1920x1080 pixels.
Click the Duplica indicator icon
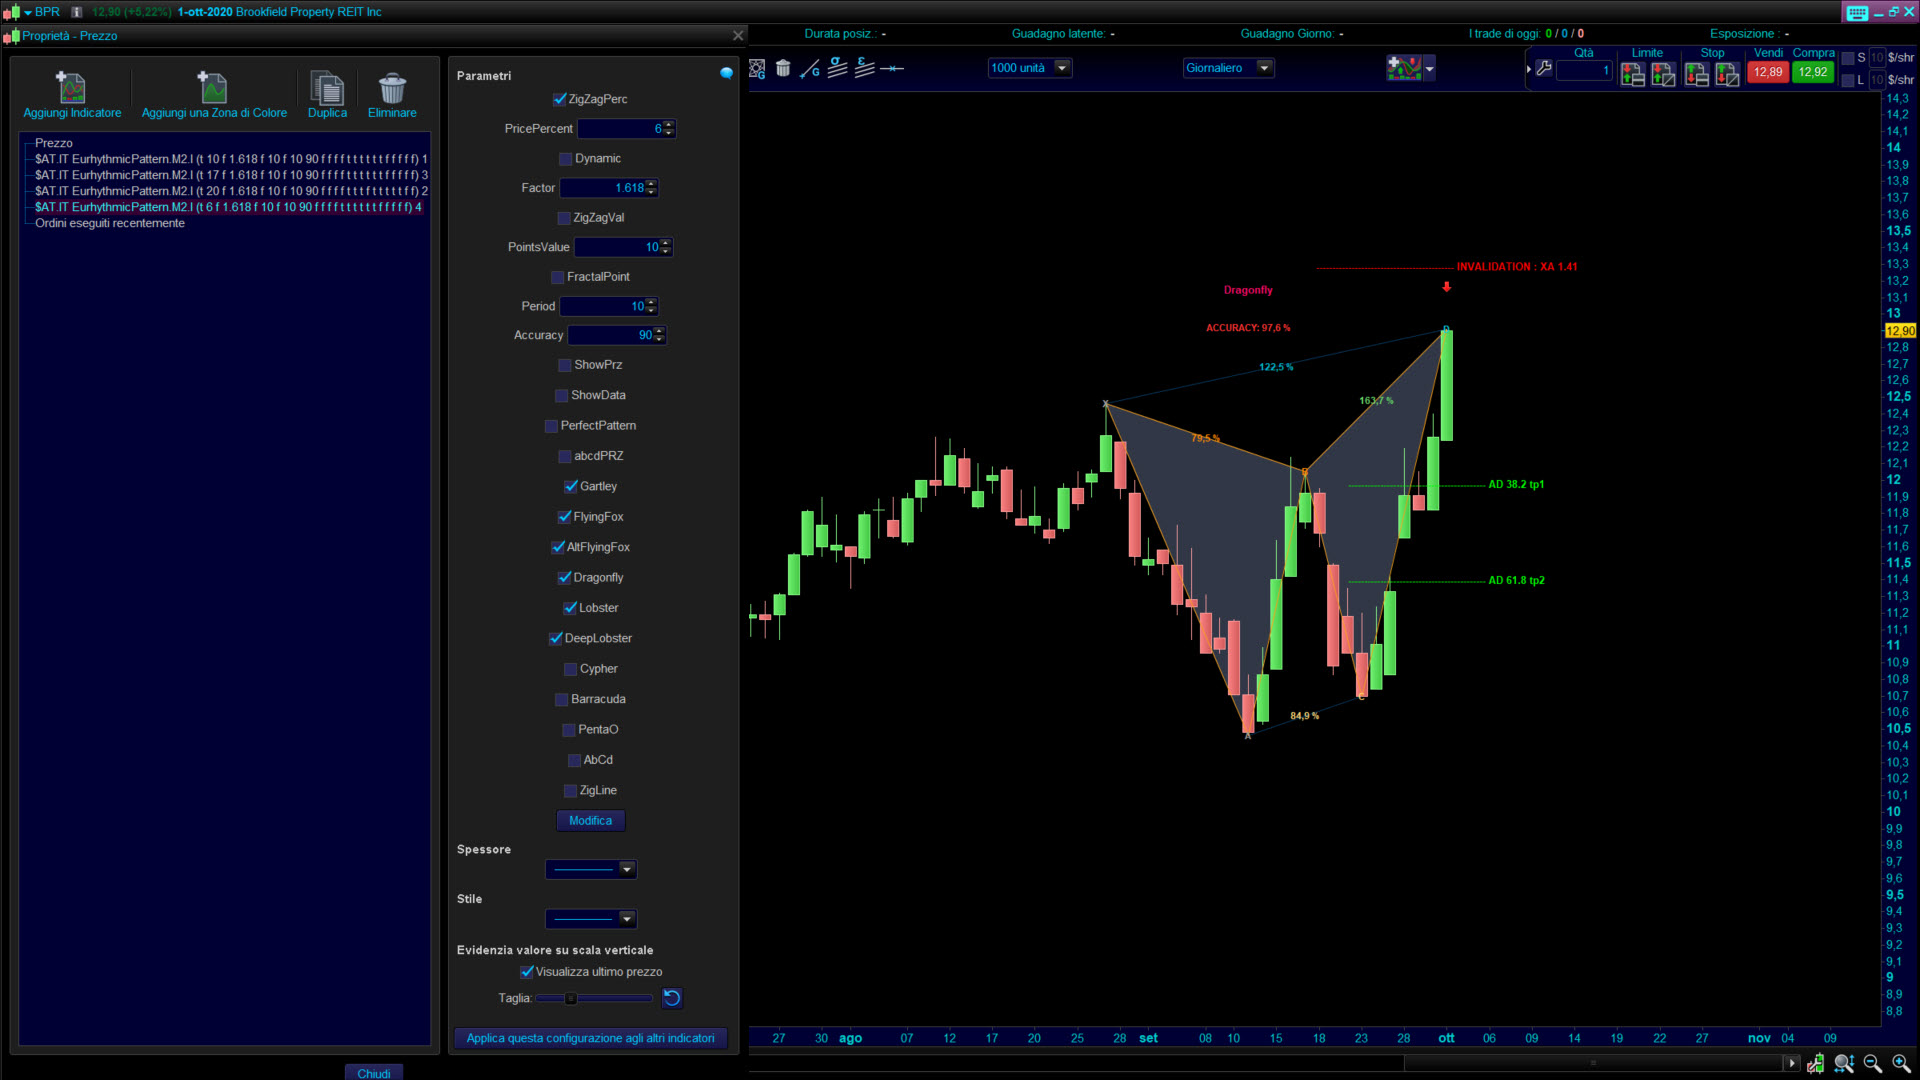pos(327,88)
